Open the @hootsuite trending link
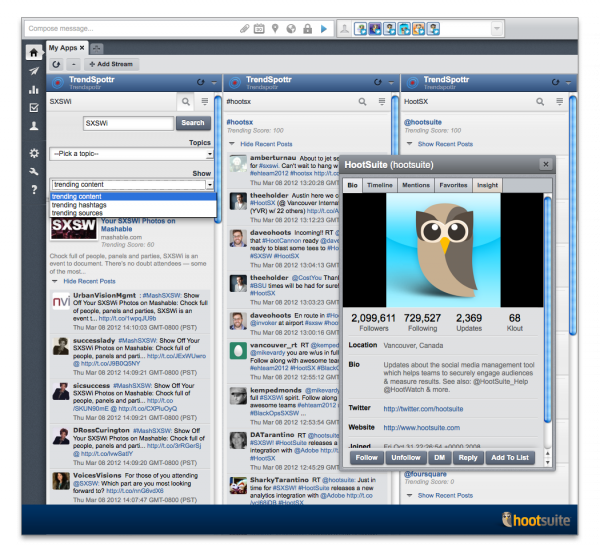 (423, 122)
